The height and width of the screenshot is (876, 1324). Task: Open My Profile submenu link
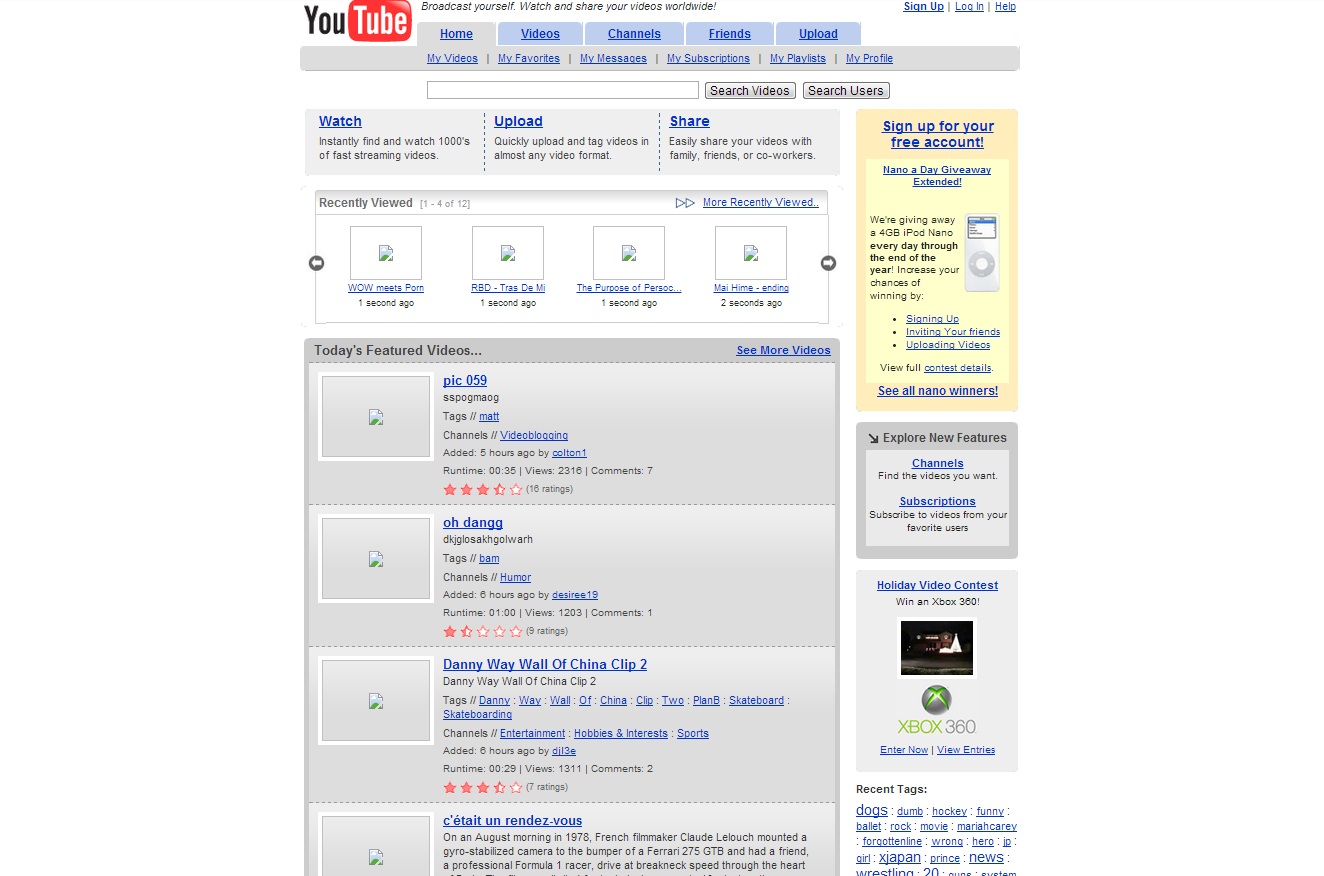tap(869, 59)
